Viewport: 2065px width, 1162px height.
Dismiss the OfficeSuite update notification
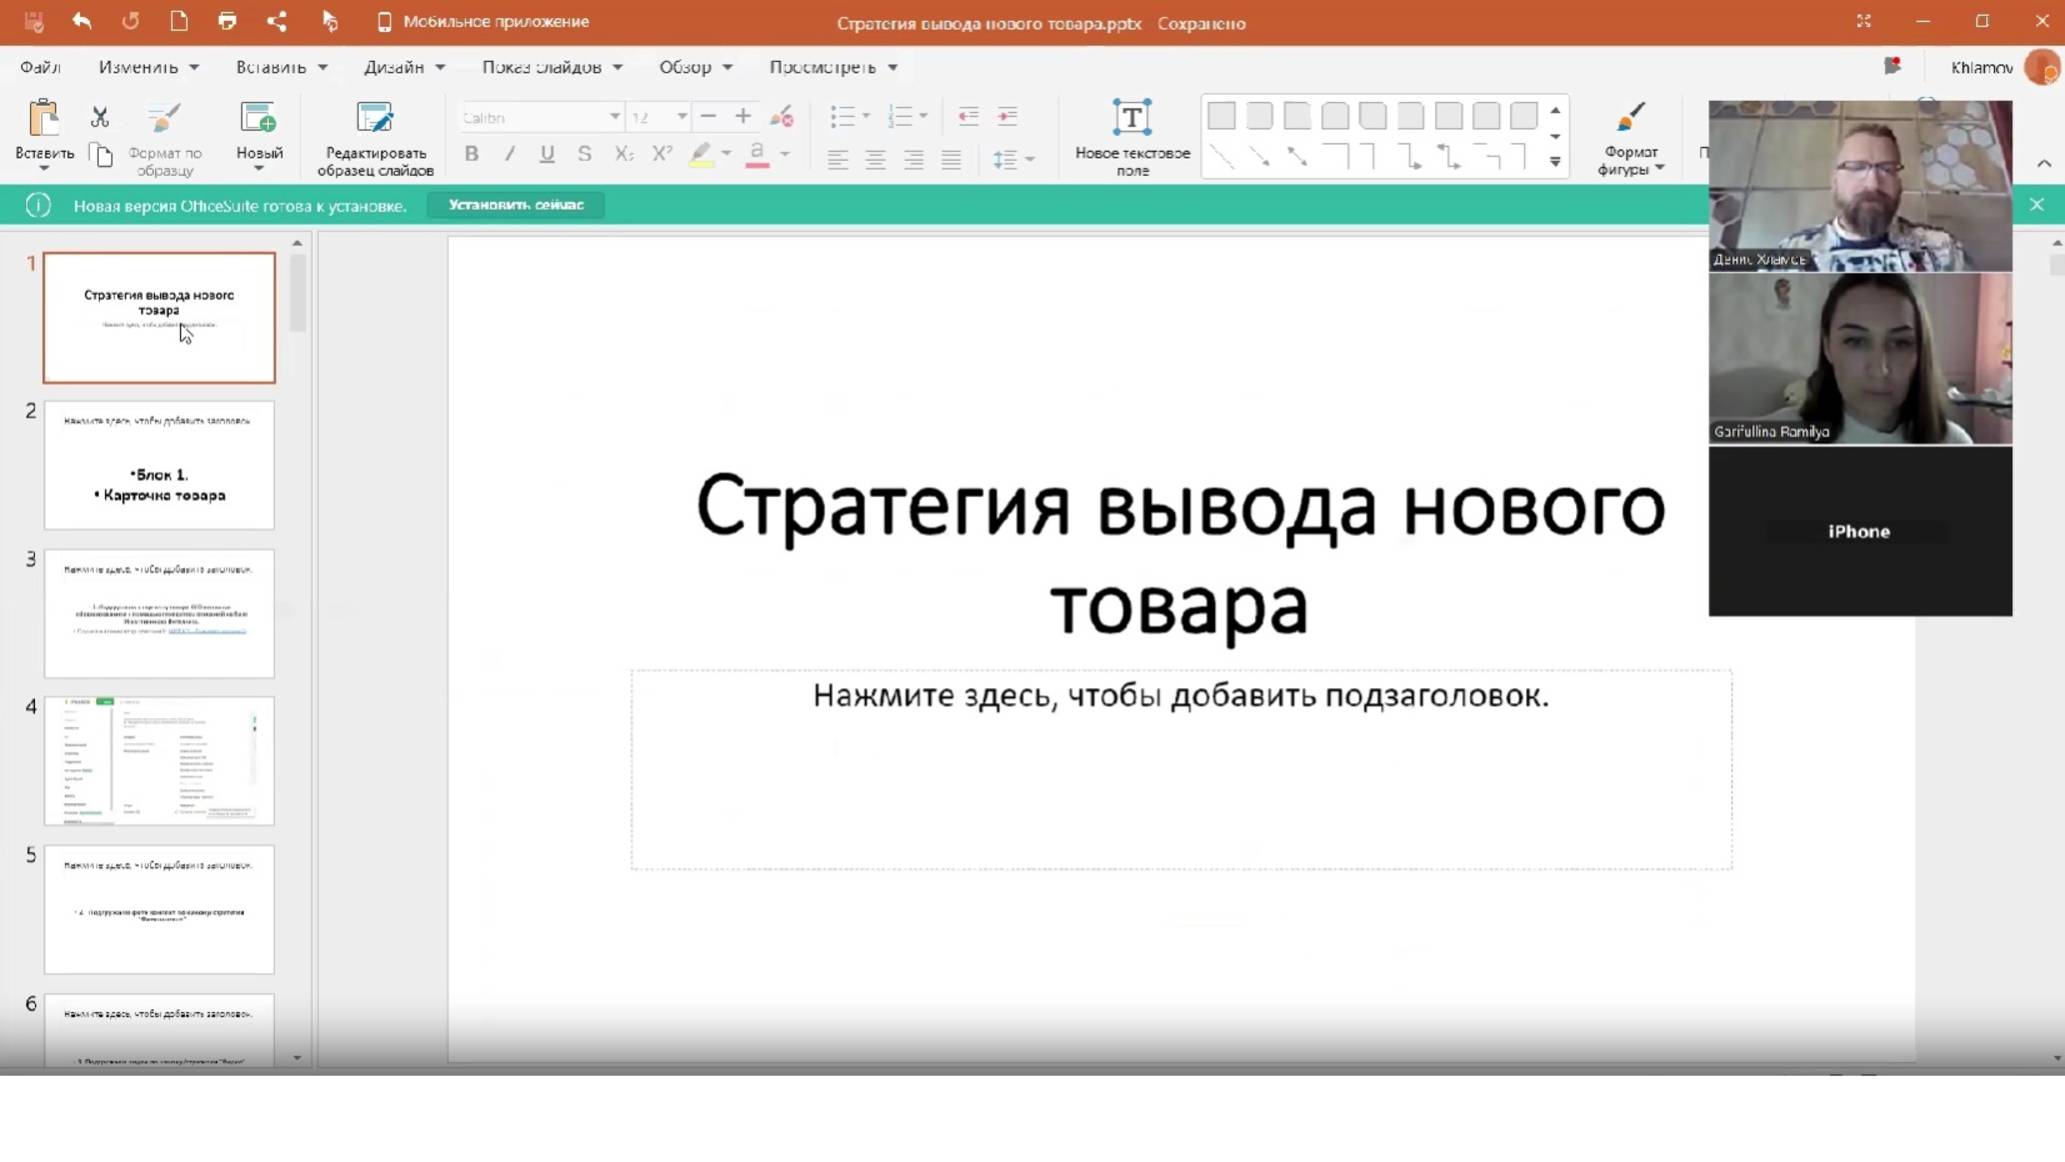[x=2037, y=205]
